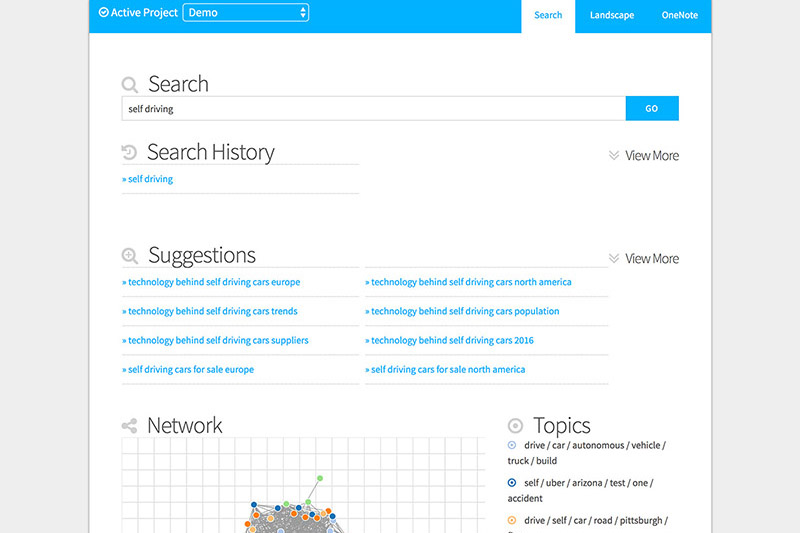Expand Search History with View More
This screenshot has width=800, height=533.
[643, 156]
